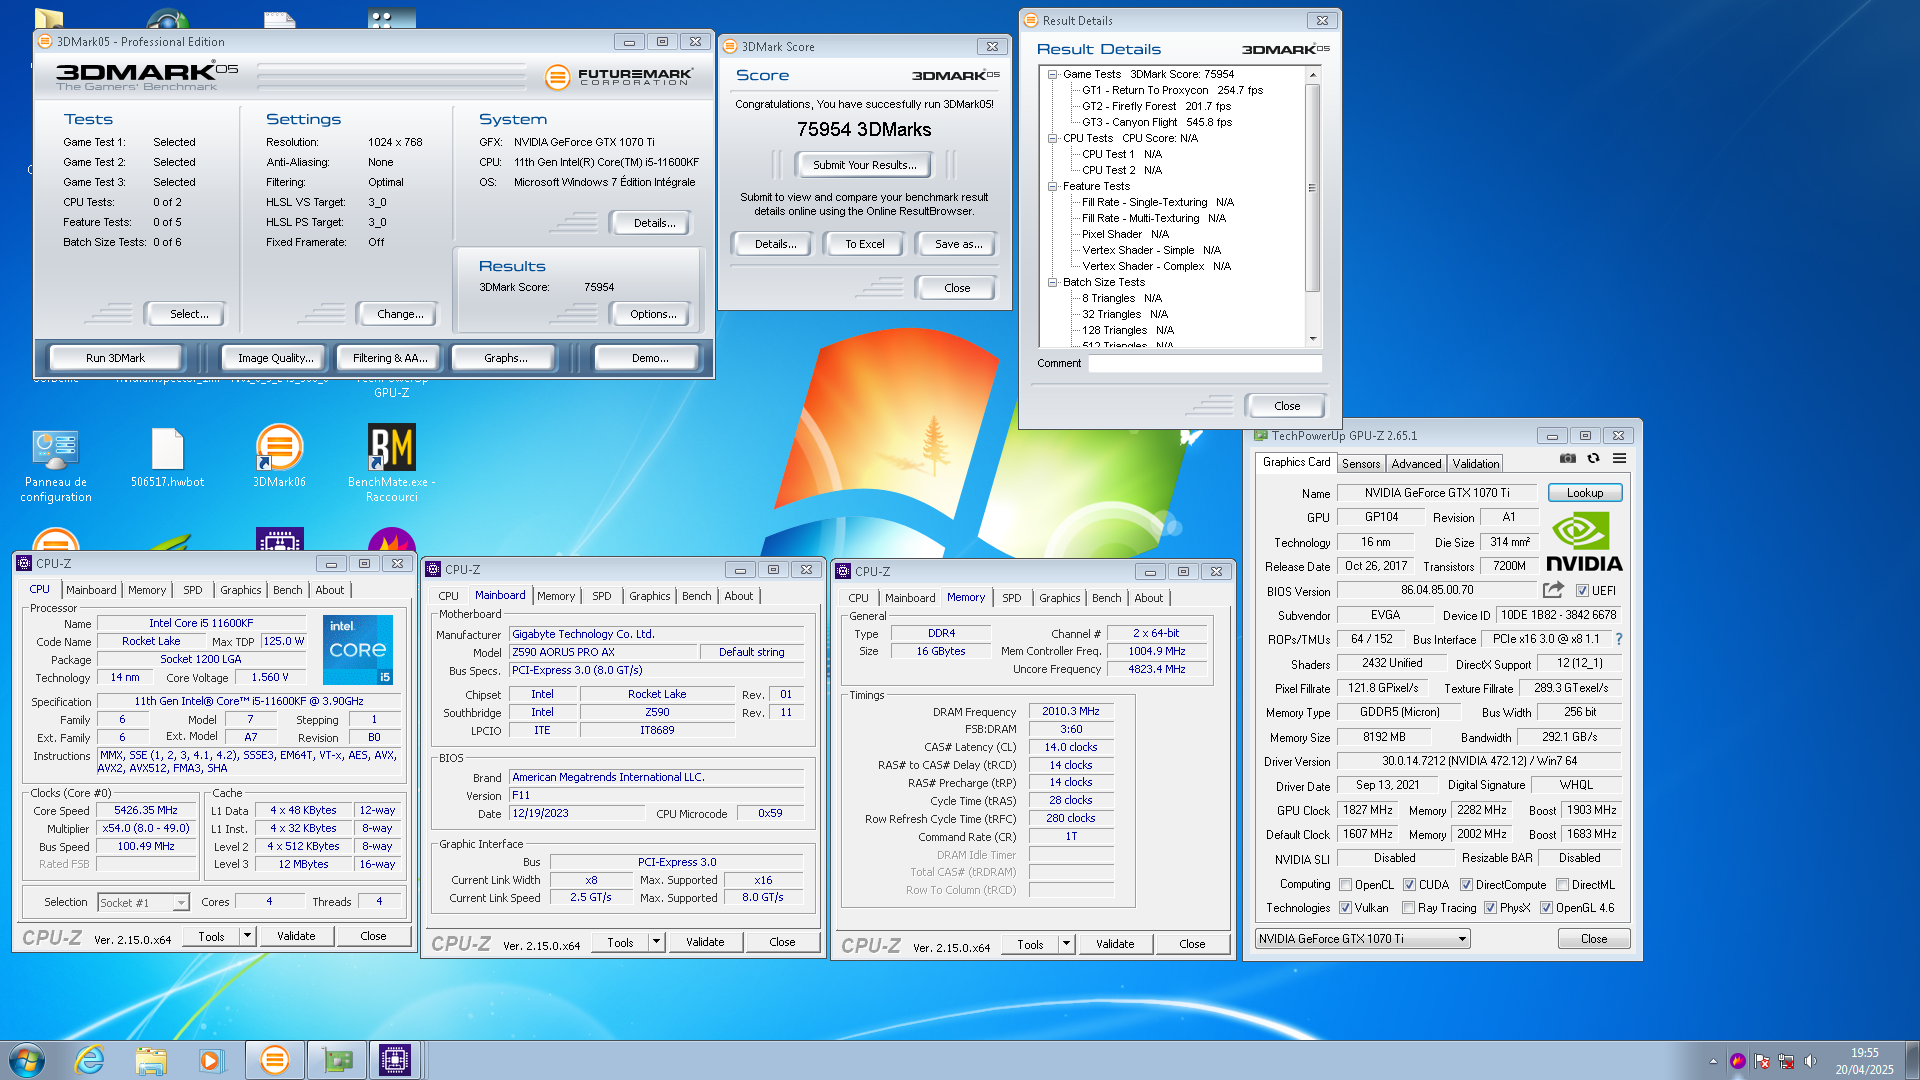Click Submit Your Results button
The height and width of the screenshot is (1080, 1920).
pyautogui.click(x=864, y=165)
